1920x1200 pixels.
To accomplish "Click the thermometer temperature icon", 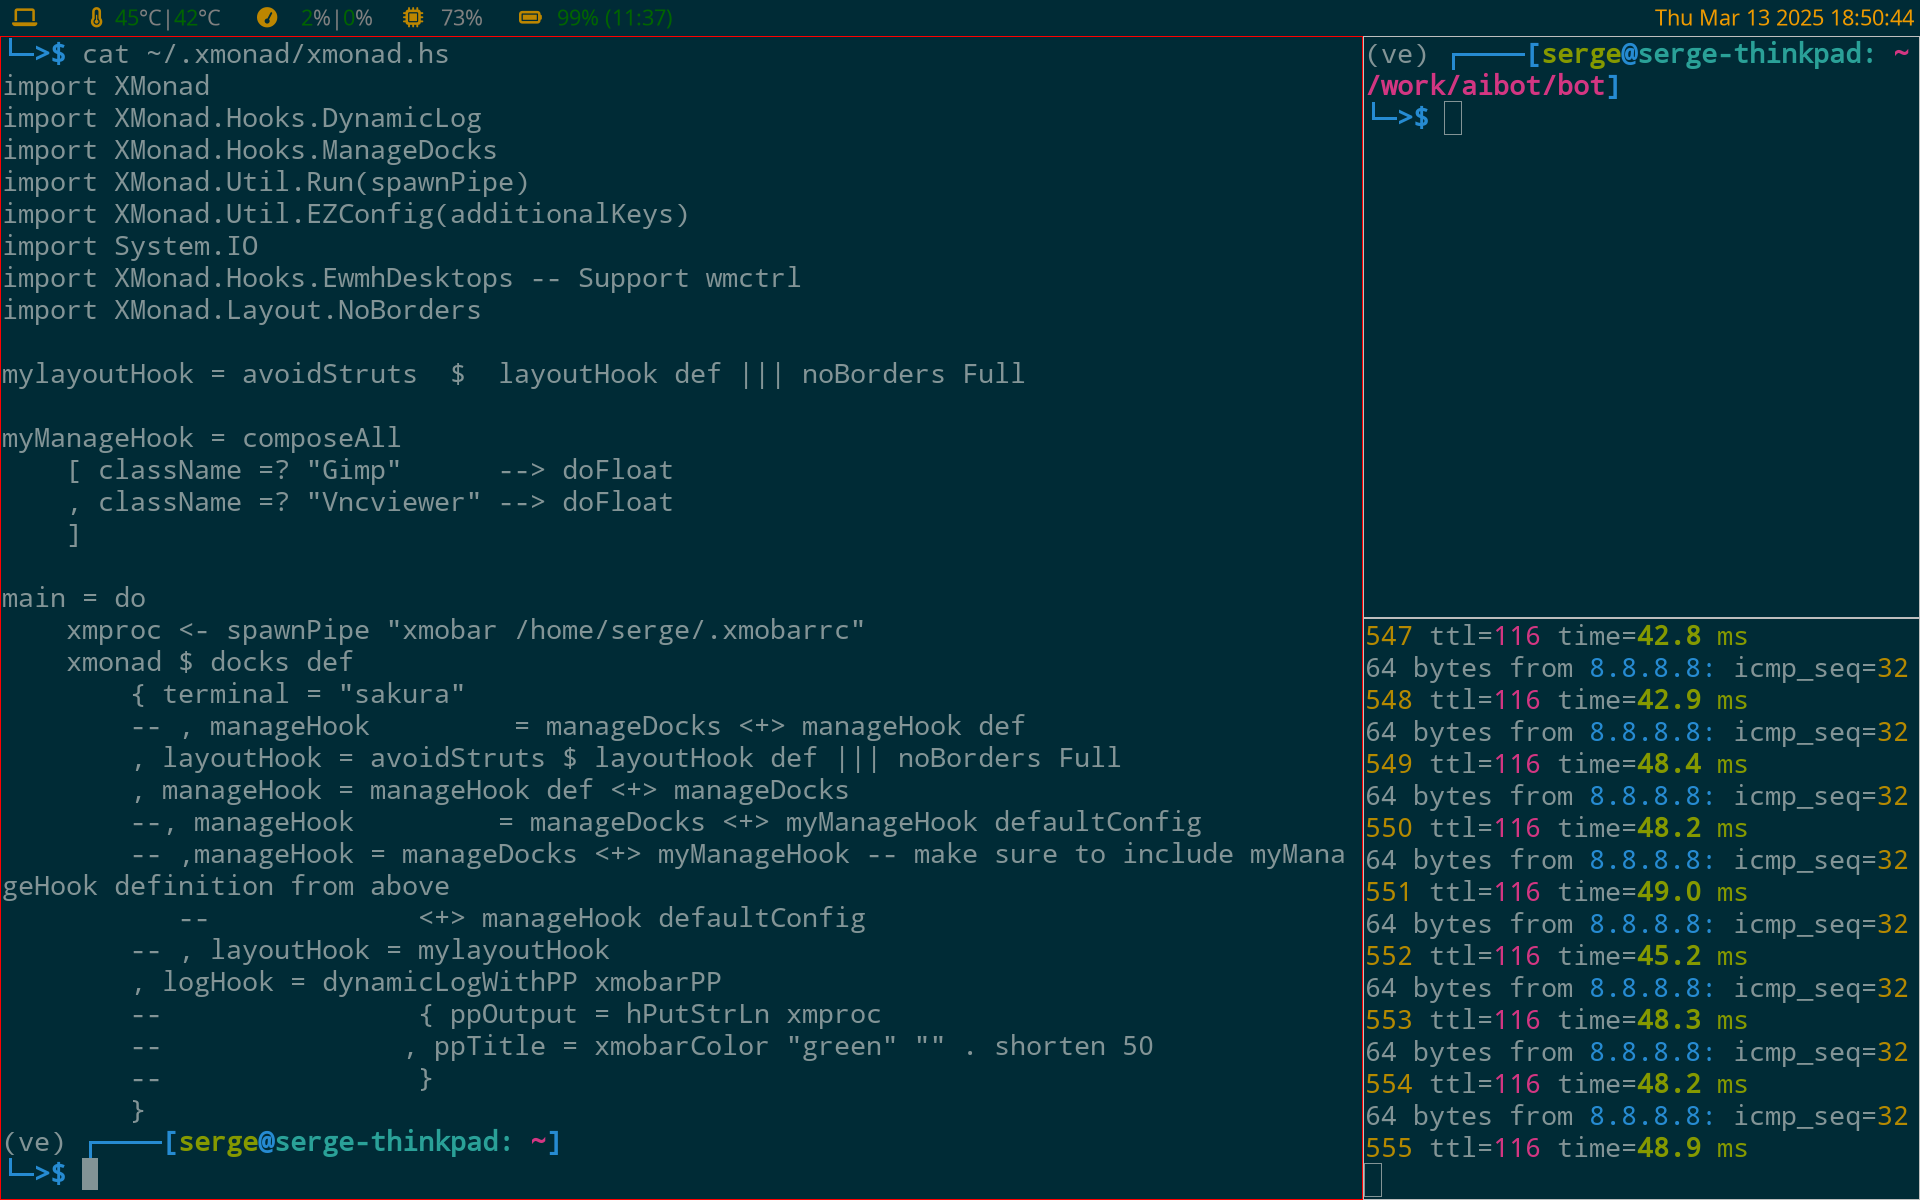I will (96, 17).
